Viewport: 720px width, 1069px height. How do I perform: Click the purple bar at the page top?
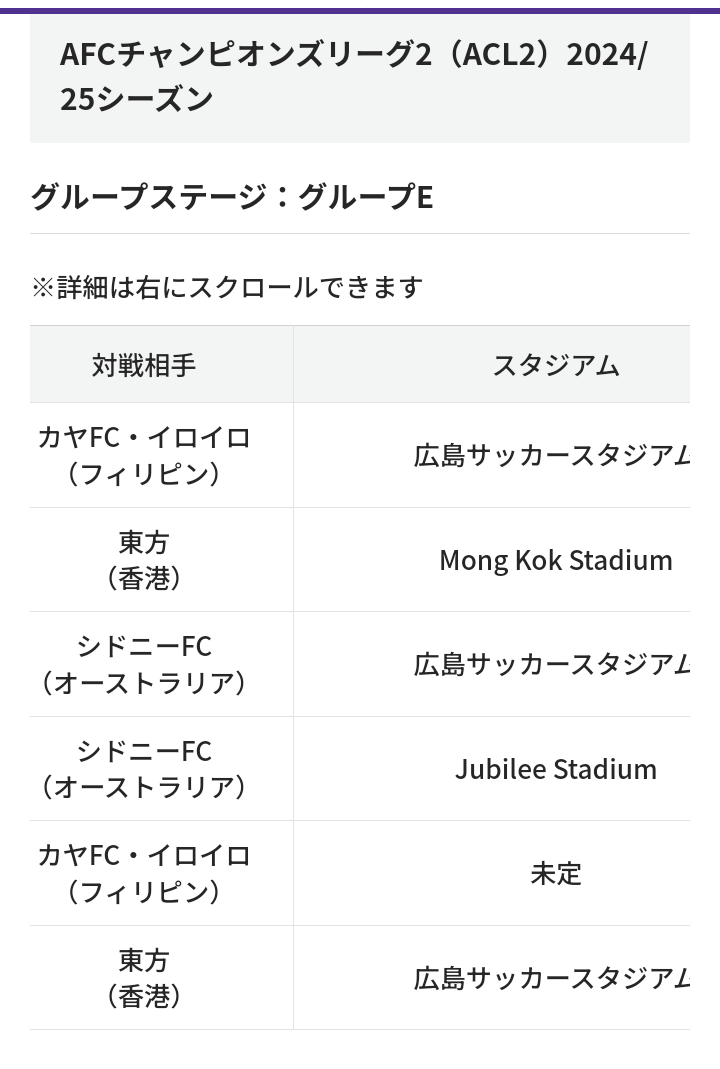360,10
